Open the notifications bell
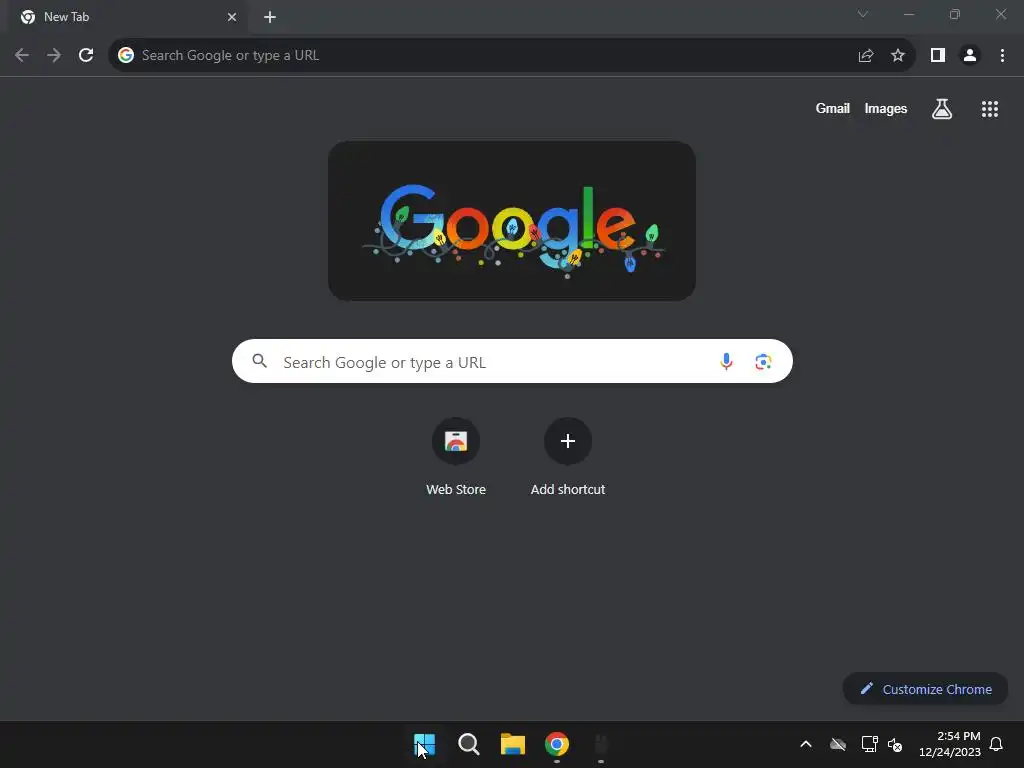The height and width of the screenshot is (768, 1024). click(x=996, y=744)
